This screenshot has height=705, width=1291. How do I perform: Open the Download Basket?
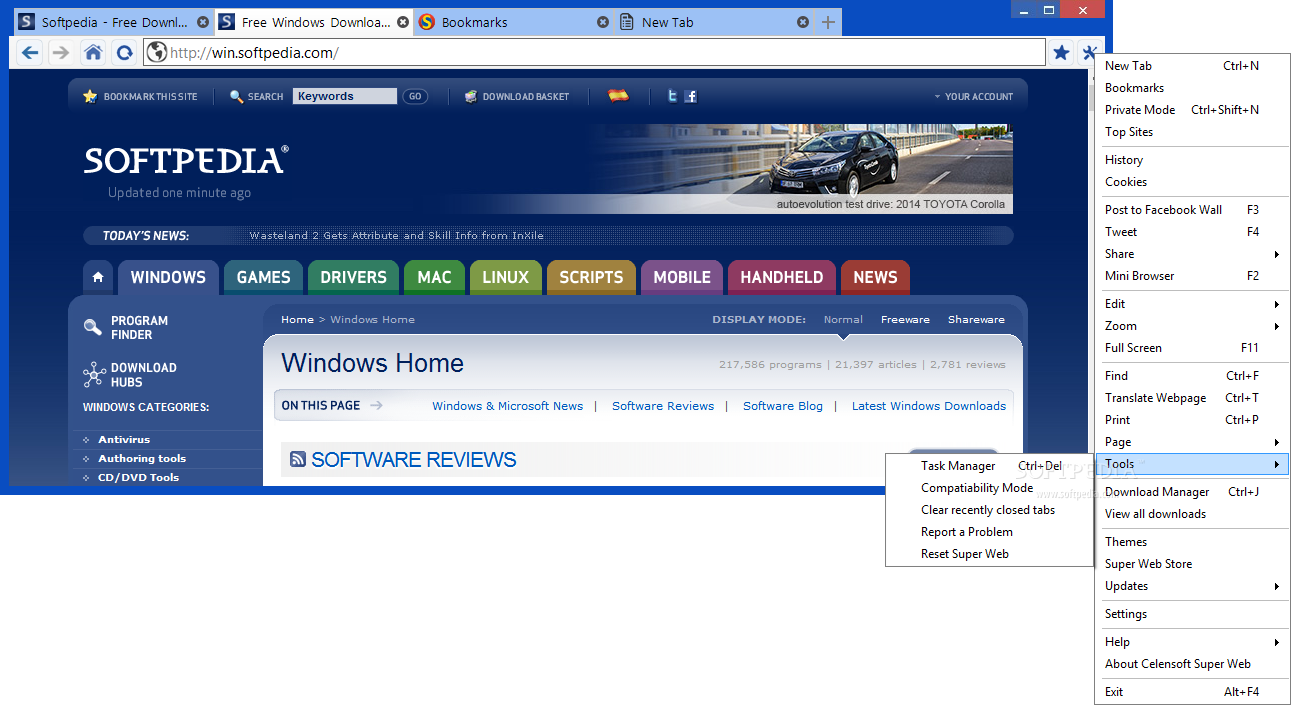pos(517,97)
